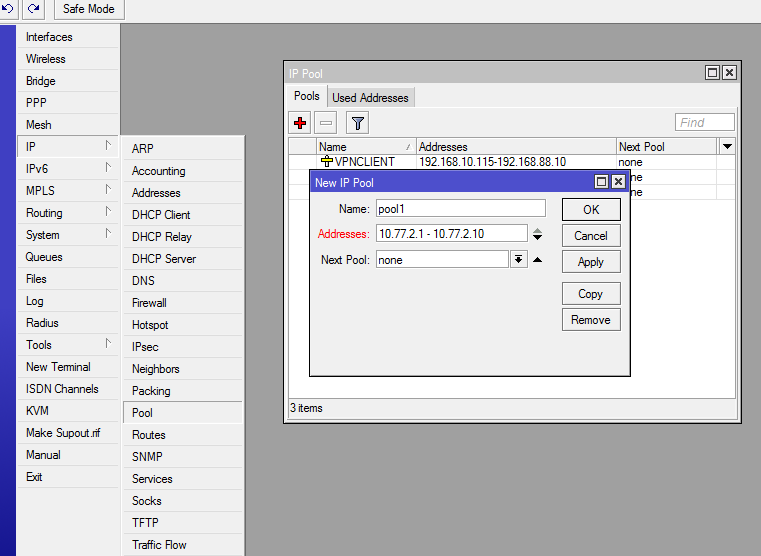The image size is (761, 556).
Task: Click the Undo arrow icon
Action: [x=8, y=9]
